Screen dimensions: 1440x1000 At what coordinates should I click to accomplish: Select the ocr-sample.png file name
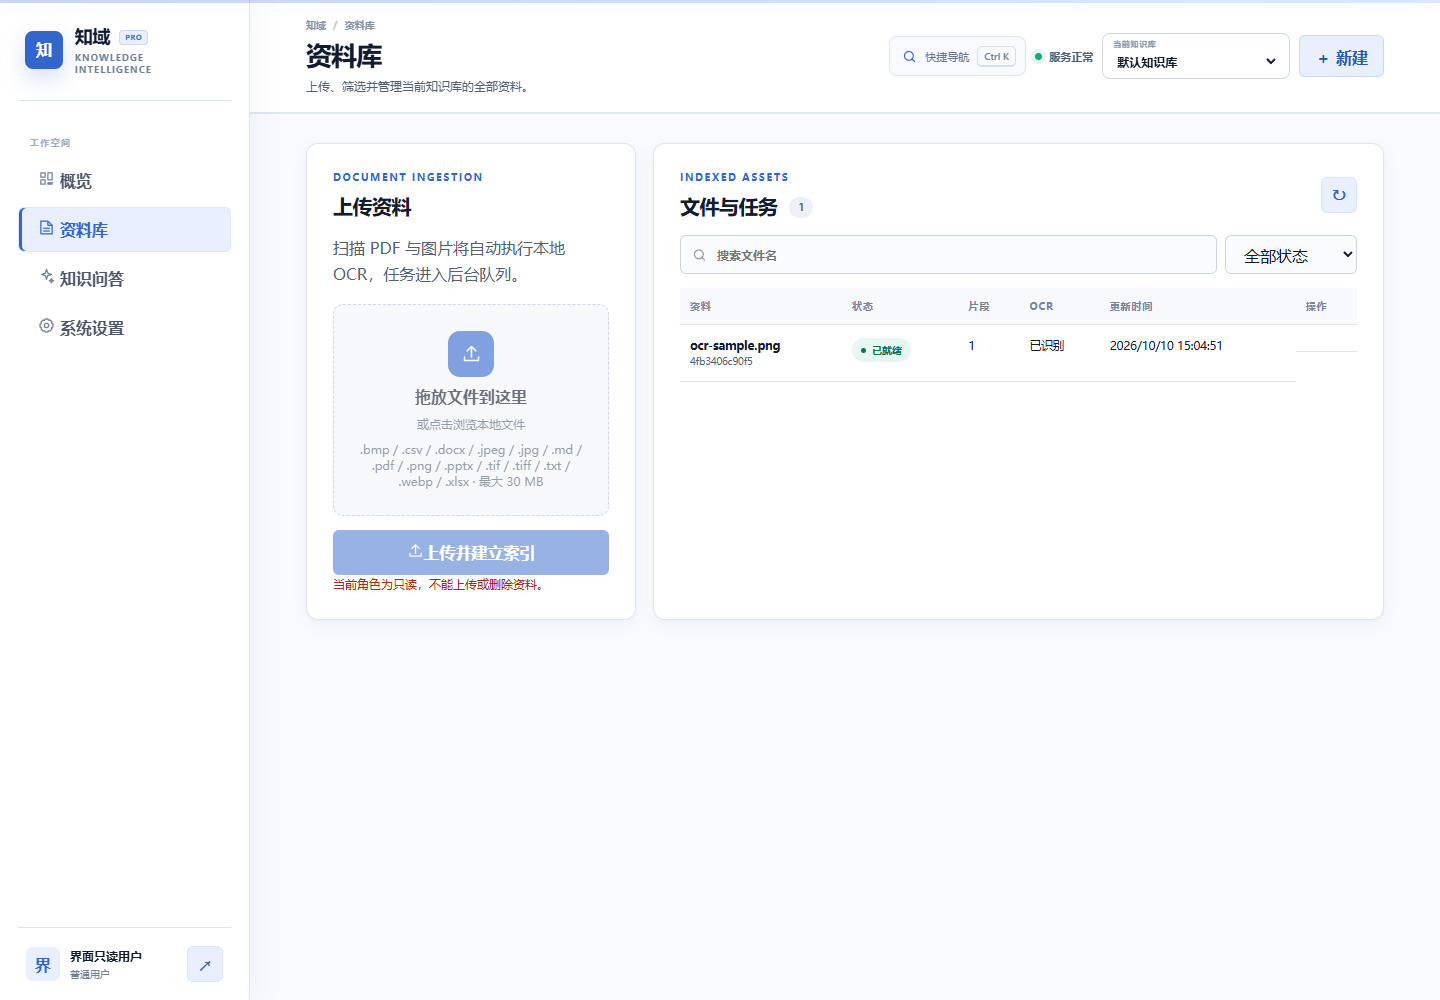735,346
